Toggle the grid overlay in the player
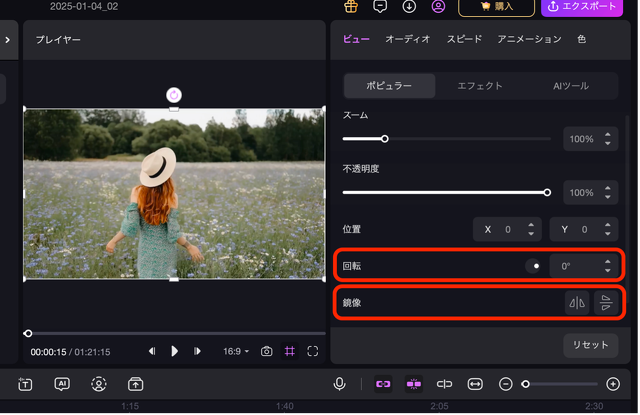 pos(290,351)
